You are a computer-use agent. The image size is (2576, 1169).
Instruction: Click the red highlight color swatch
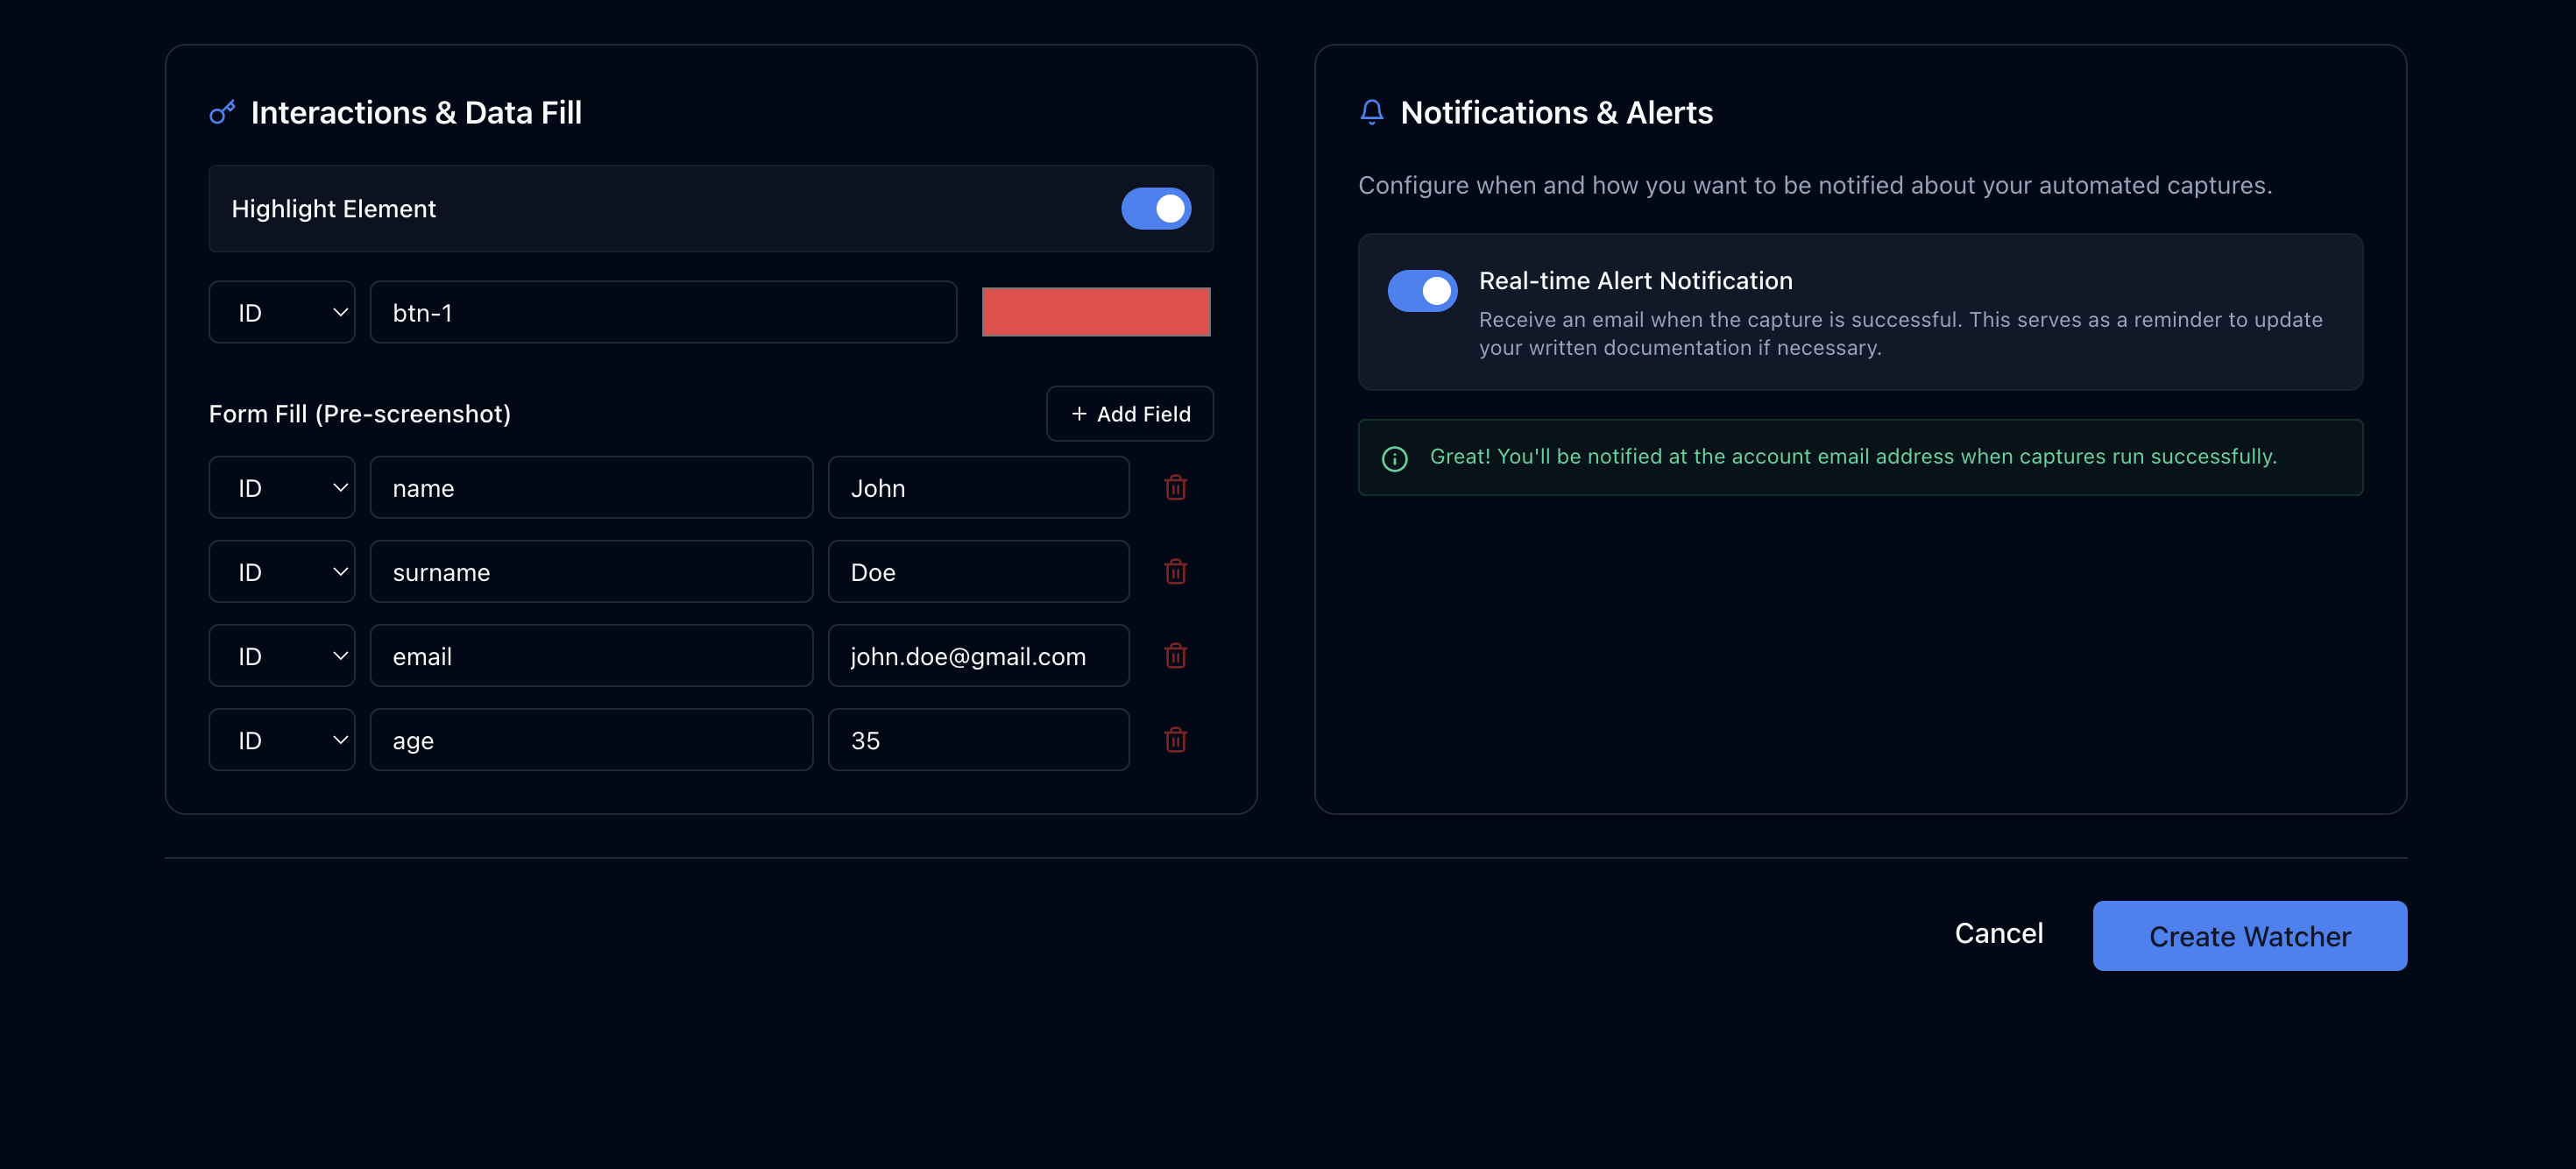1096,312
